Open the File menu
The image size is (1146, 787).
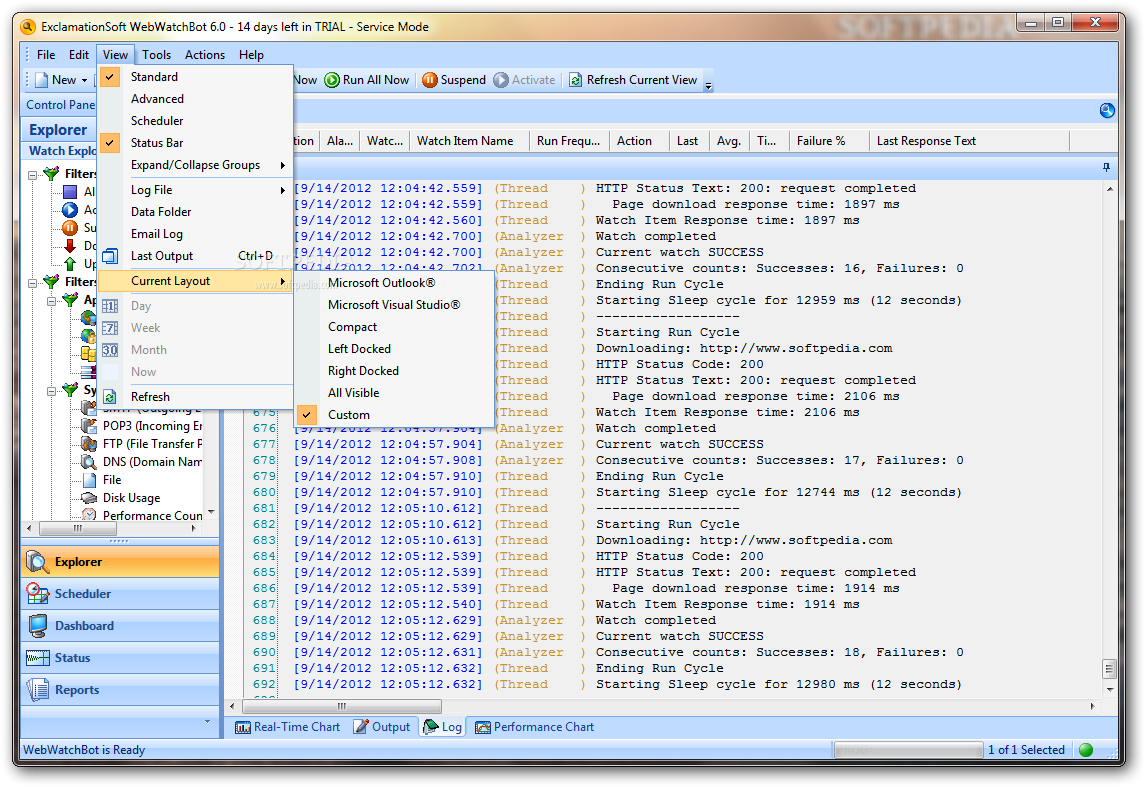[46, 55]
